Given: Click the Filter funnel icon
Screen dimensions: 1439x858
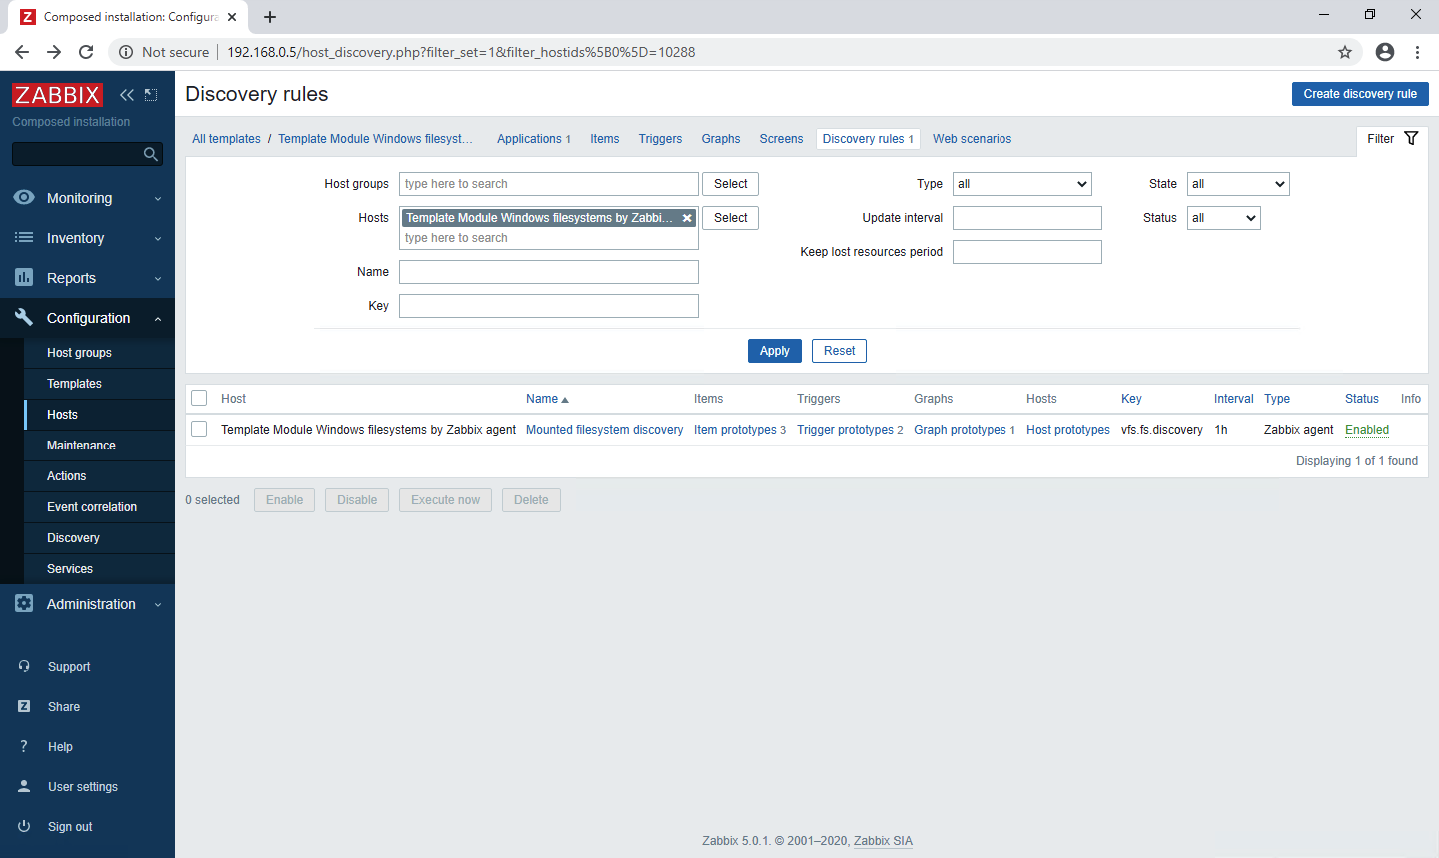Looking at the screenshot, I should point(1411,138).
